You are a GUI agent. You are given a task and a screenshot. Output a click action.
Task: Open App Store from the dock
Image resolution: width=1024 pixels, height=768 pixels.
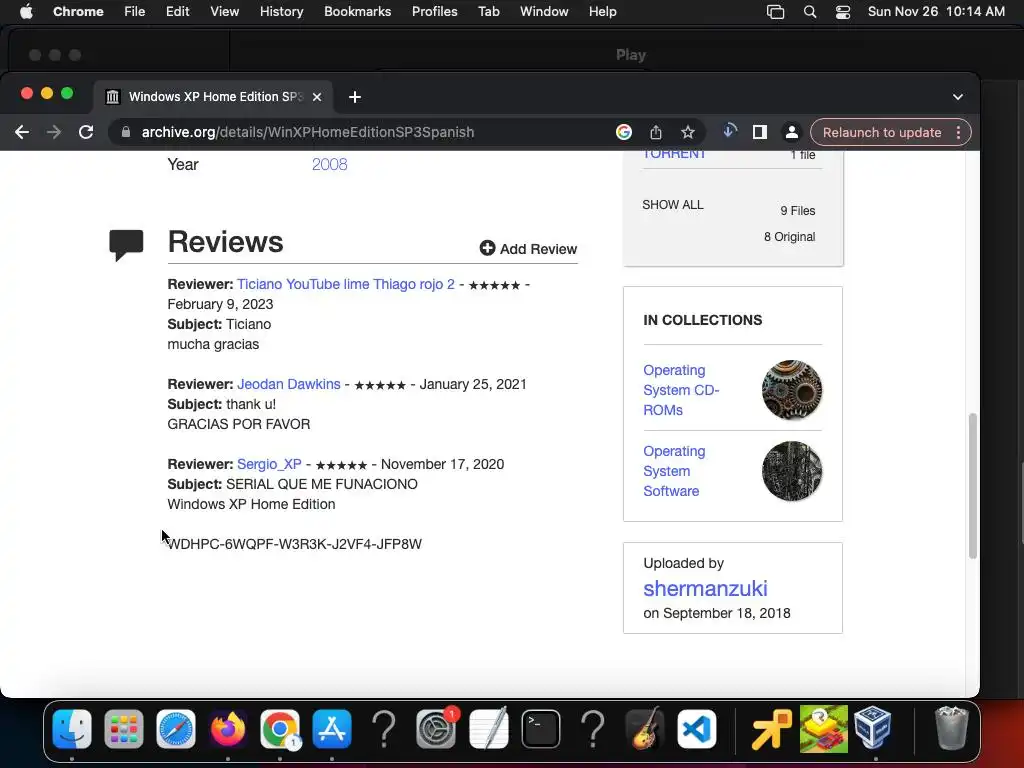[332, 728]
